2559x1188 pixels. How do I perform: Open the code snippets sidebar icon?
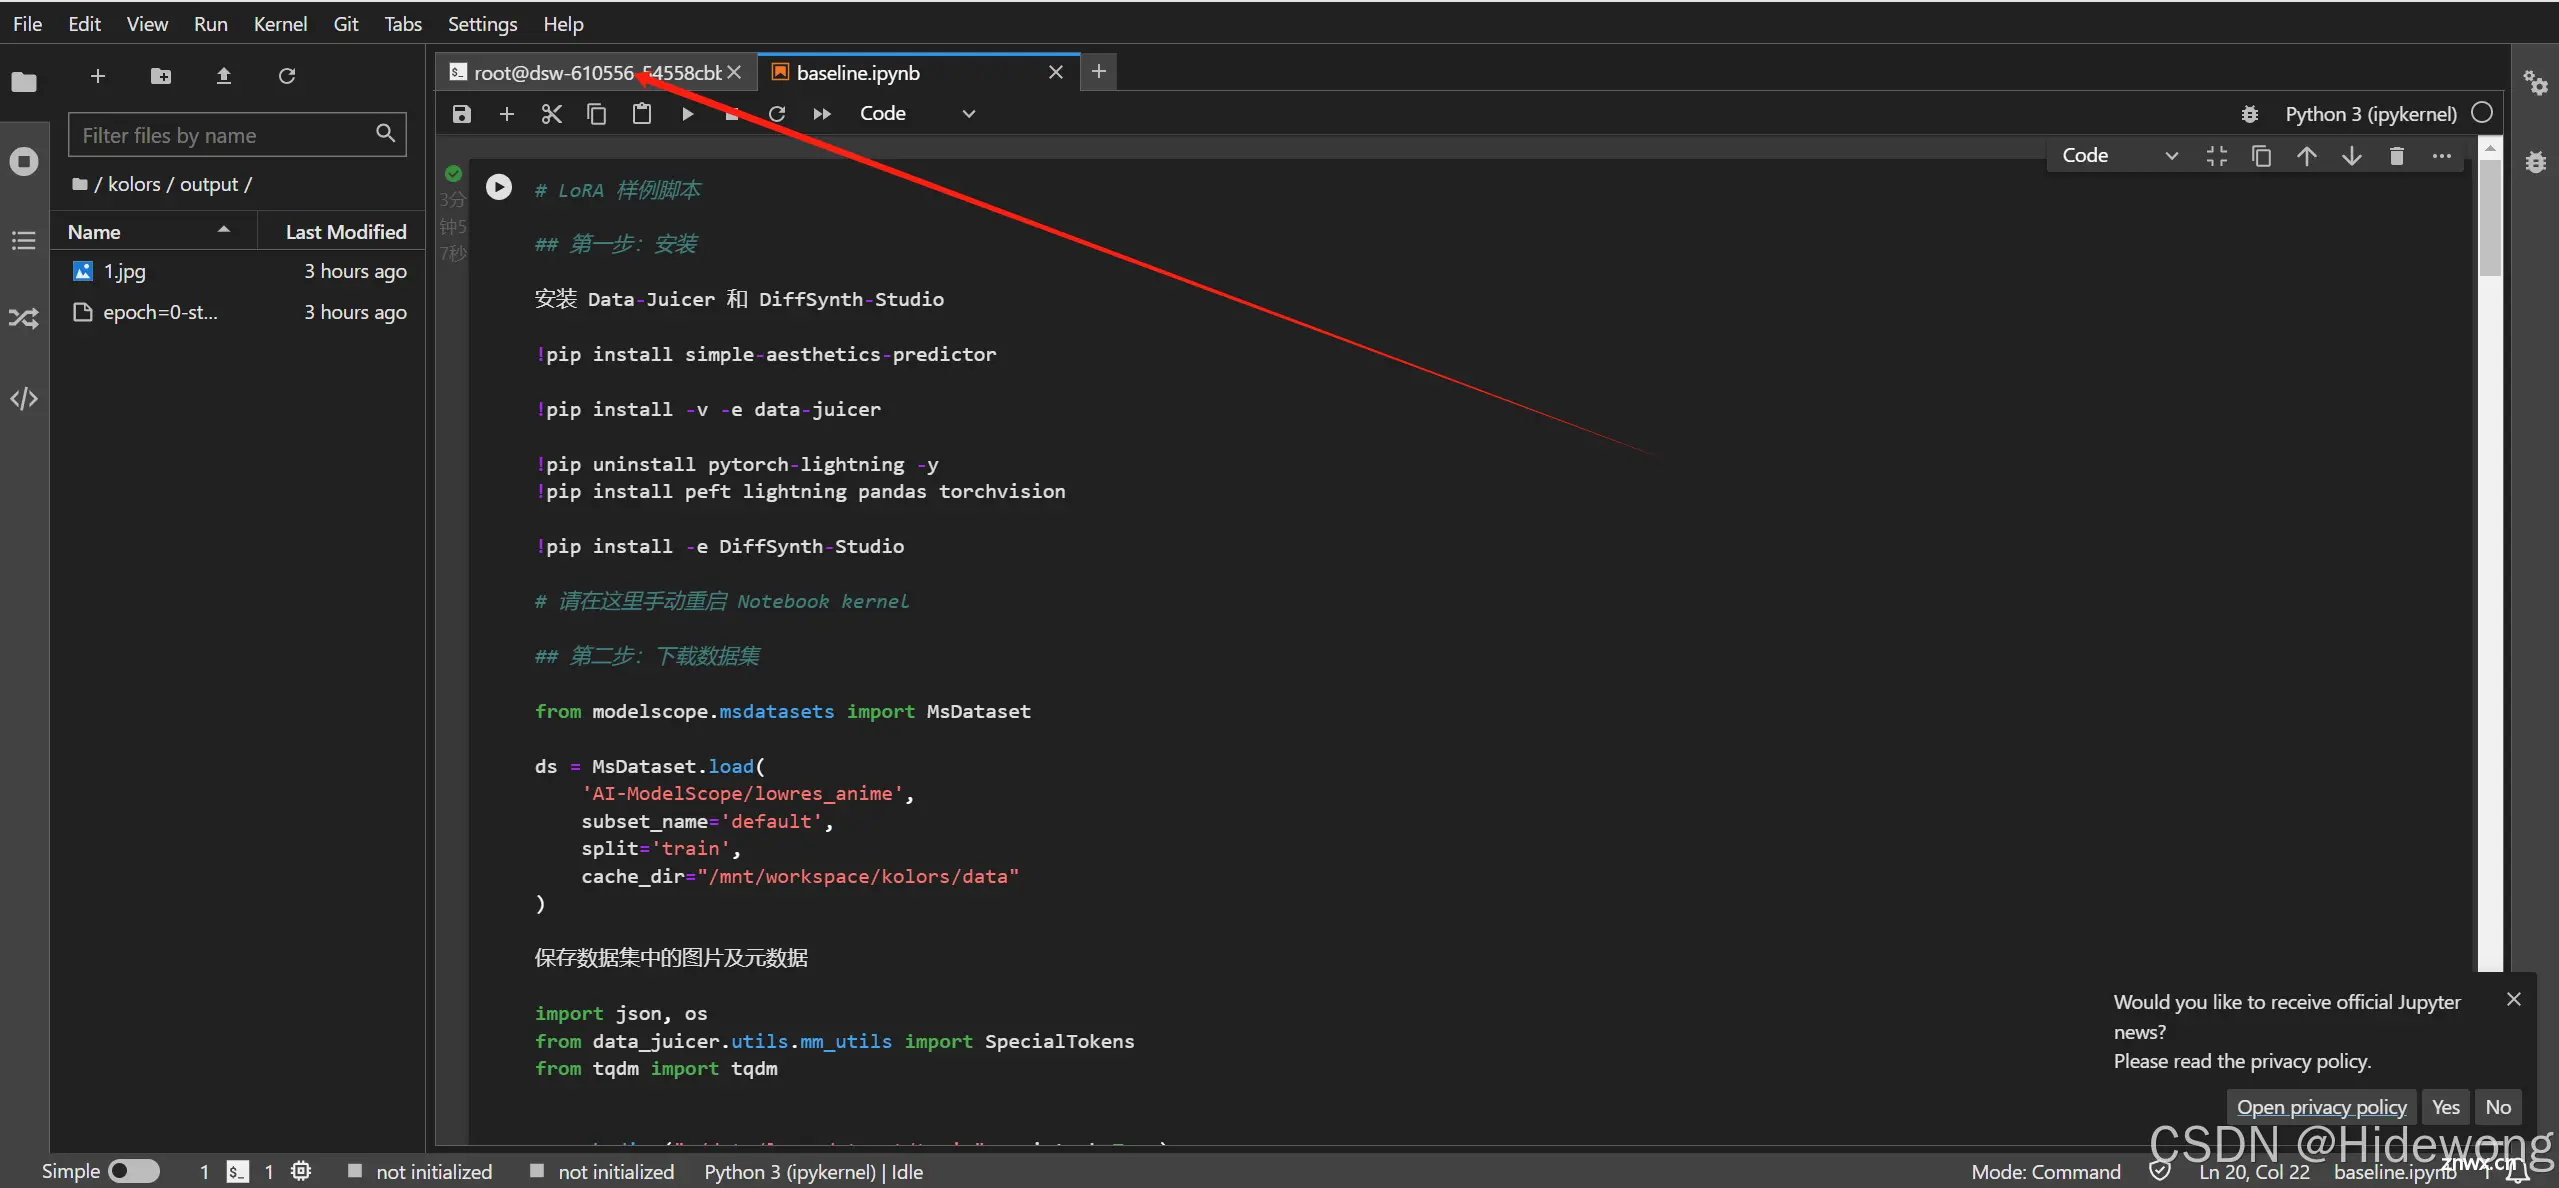click(x=24, y=399)
